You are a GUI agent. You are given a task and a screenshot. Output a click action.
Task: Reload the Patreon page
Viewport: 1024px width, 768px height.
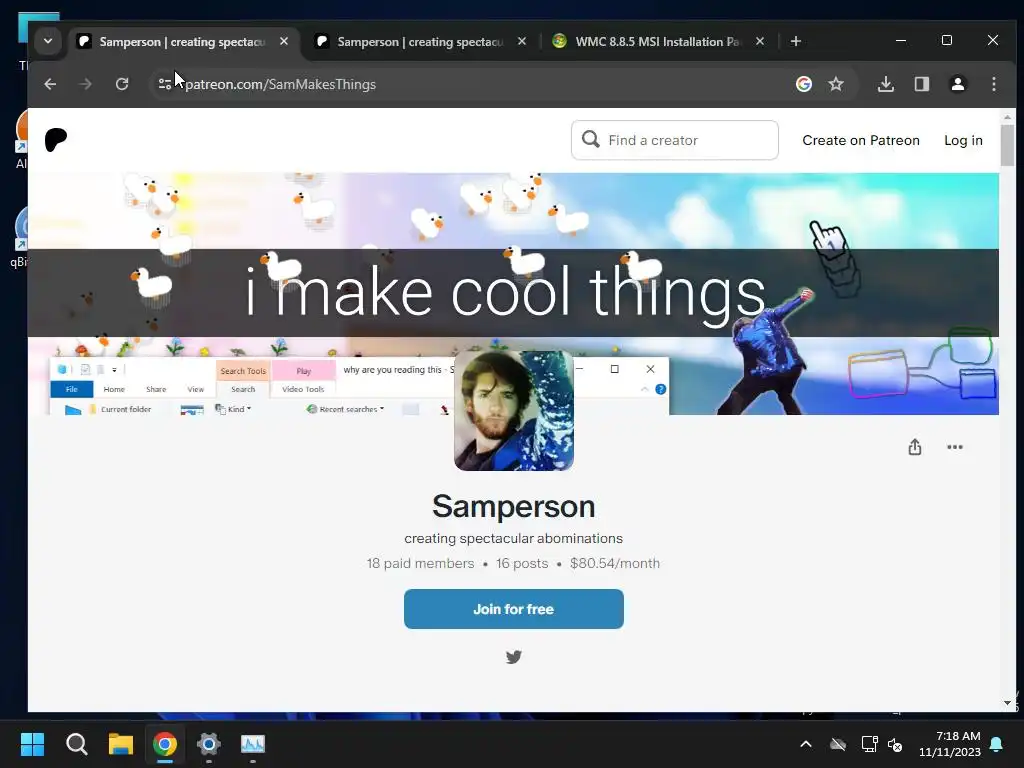click(x=122, y=84)
